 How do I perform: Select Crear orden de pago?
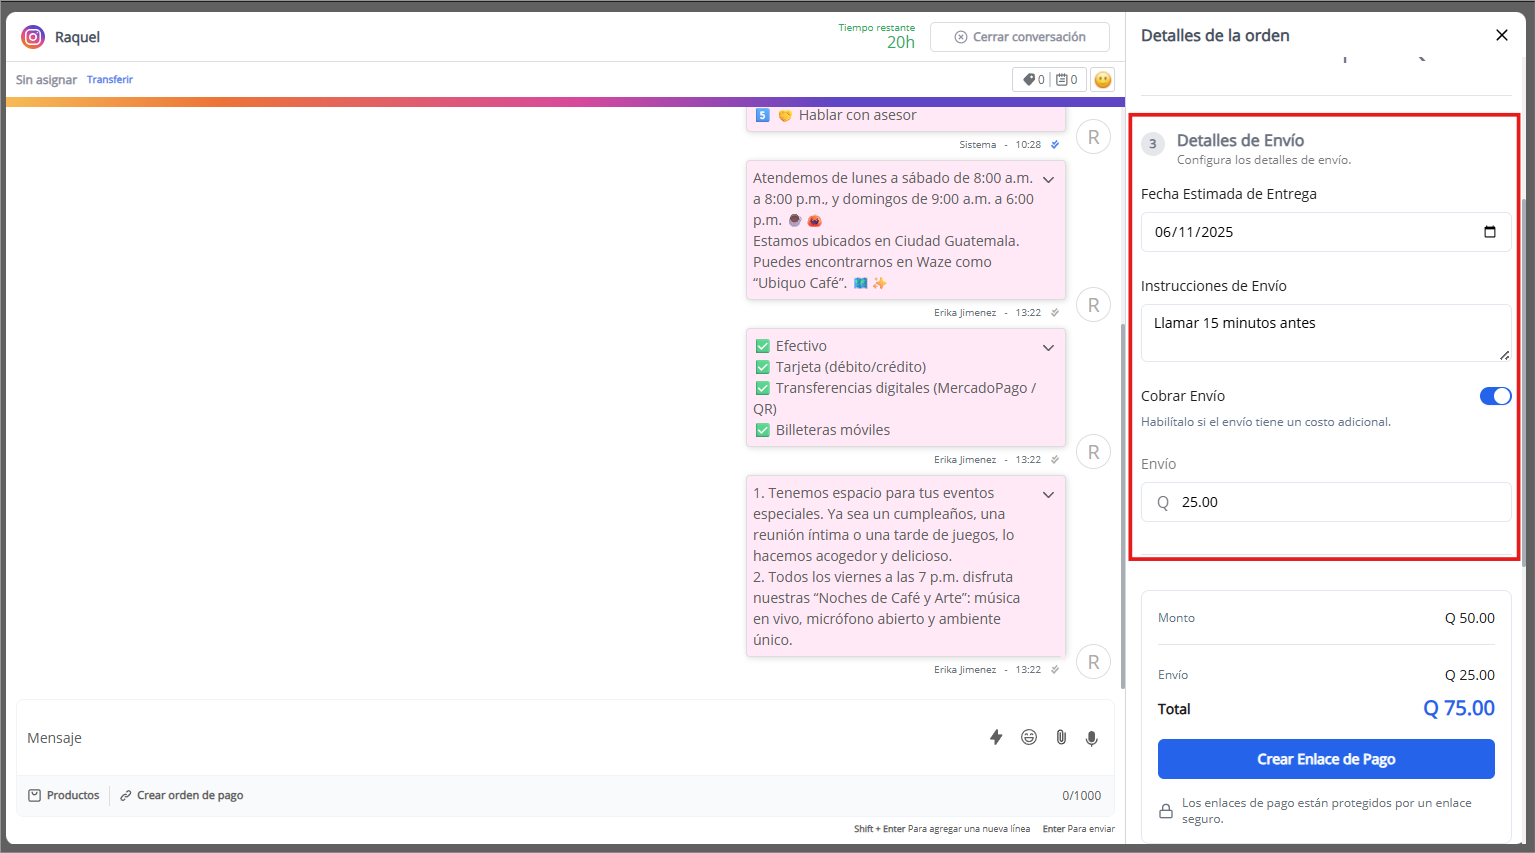point(181,795)
